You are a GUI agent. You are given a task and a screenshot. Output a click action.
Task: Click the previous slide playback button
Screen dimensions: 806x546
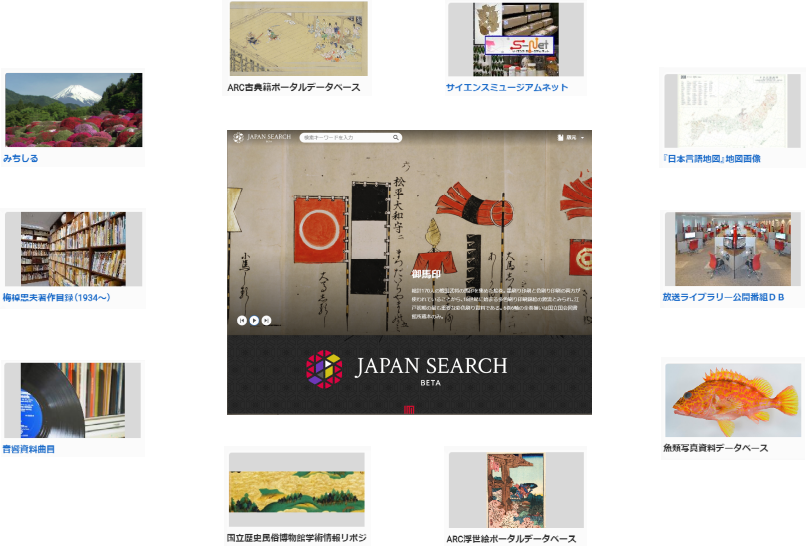pyautogui.click(x=242, y=320)
